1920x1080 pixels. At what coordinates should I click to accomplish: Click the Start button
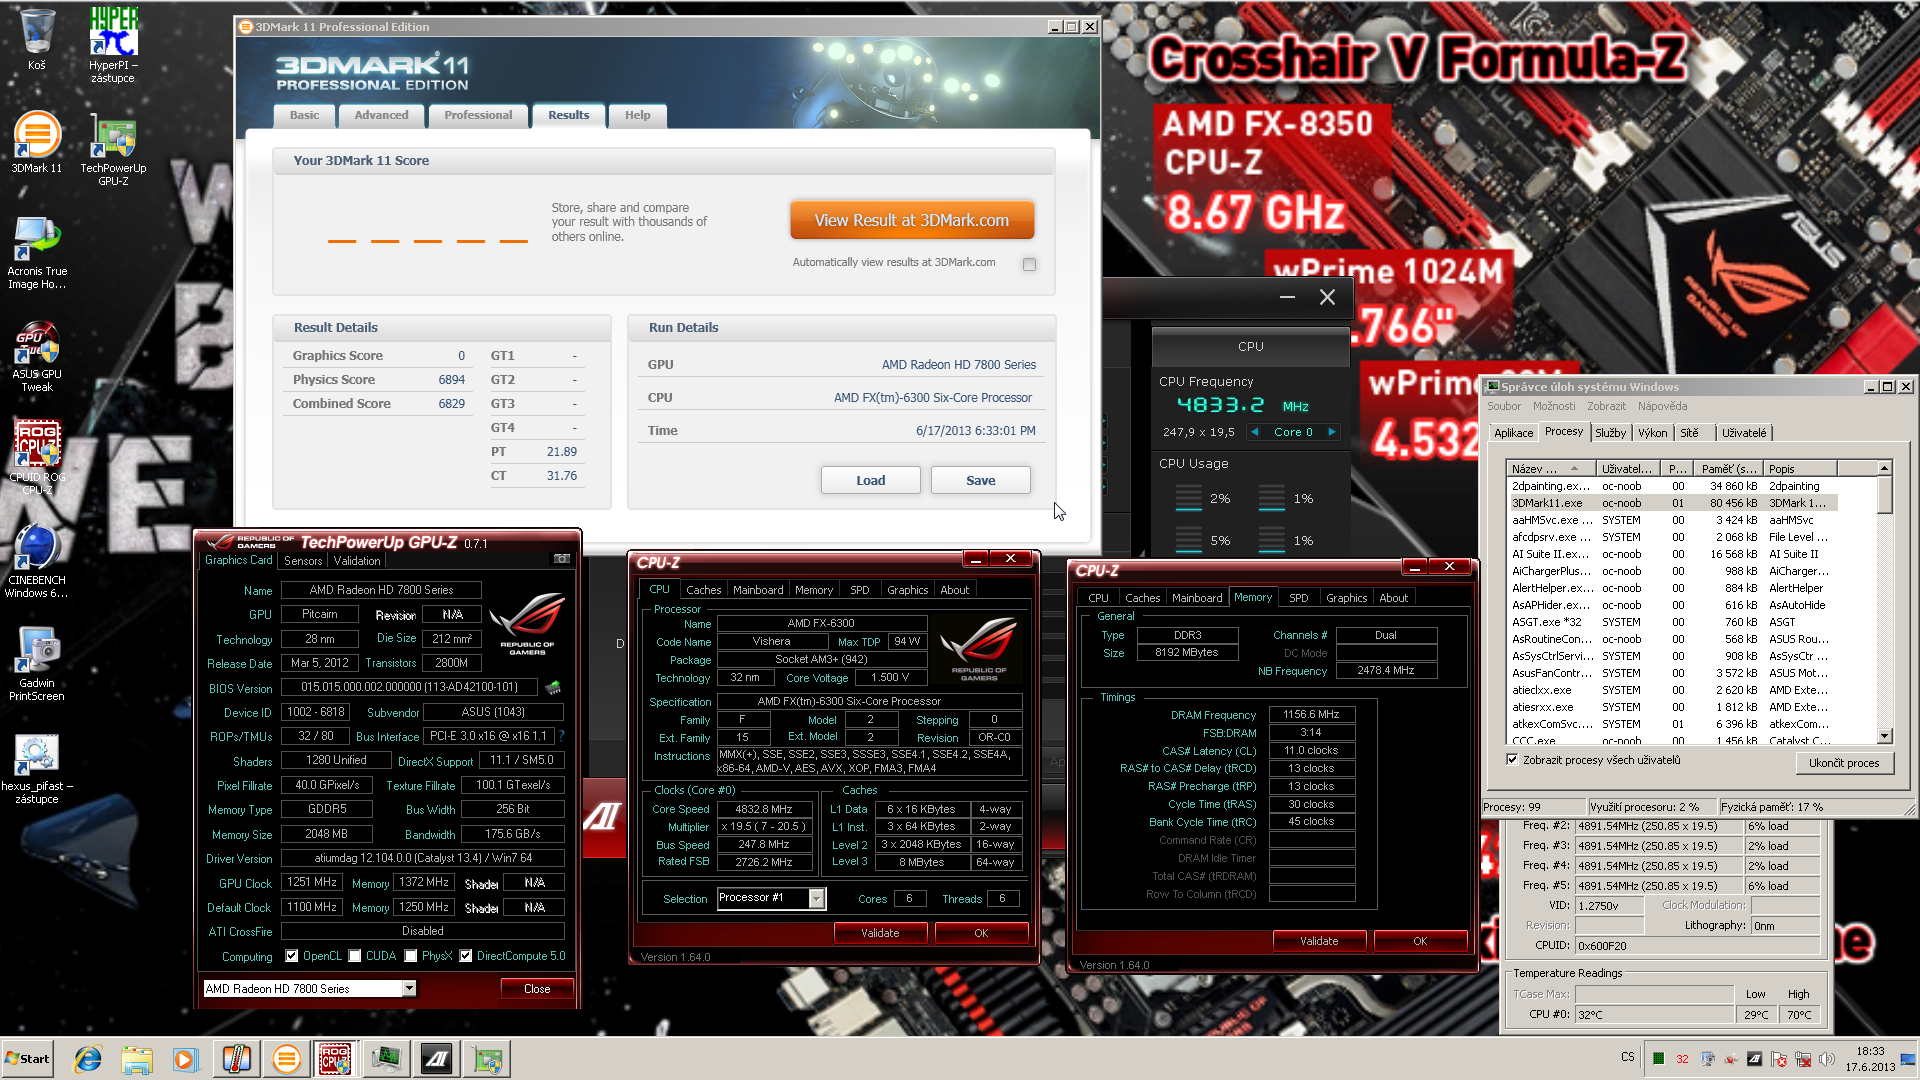point(28,1059)
